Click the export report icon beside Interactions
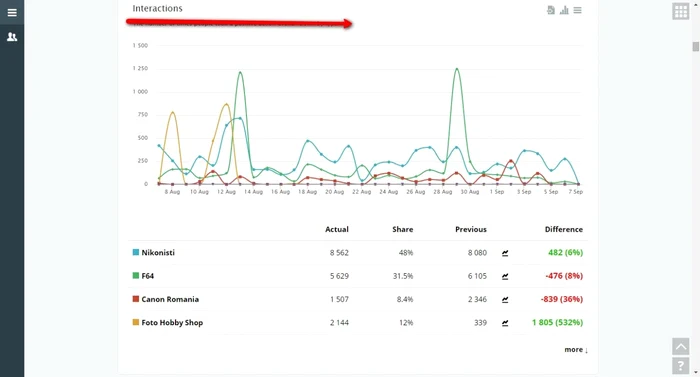The height and width of the screenshot is (377, 700). [551, 10]
